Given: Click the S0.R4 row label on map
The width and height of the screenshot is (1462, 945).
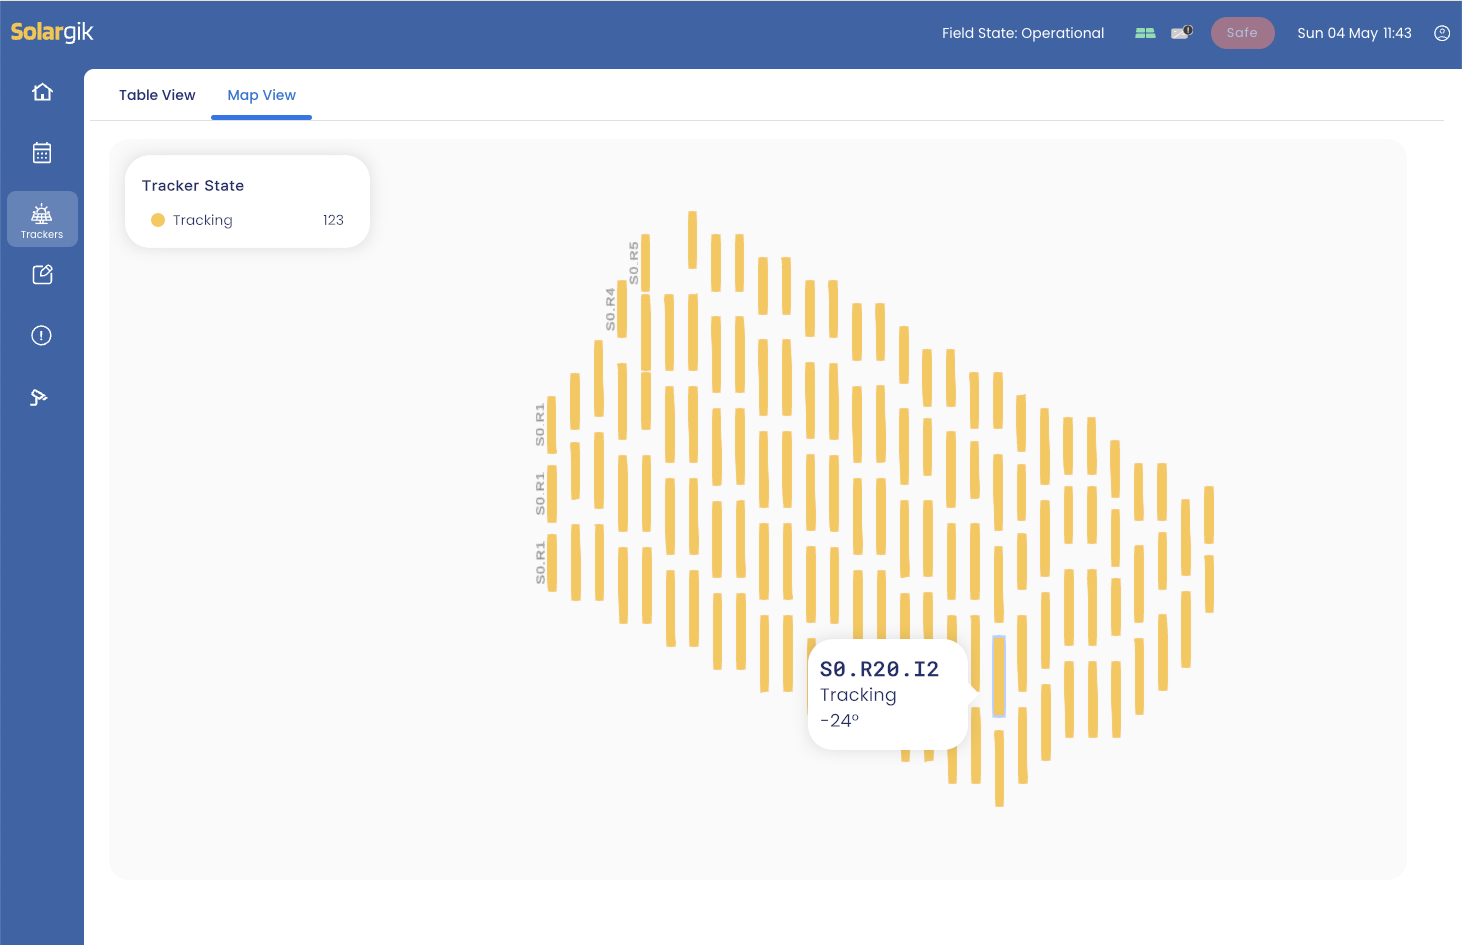Looking at the screenshot, I should [x=610, y=309].
